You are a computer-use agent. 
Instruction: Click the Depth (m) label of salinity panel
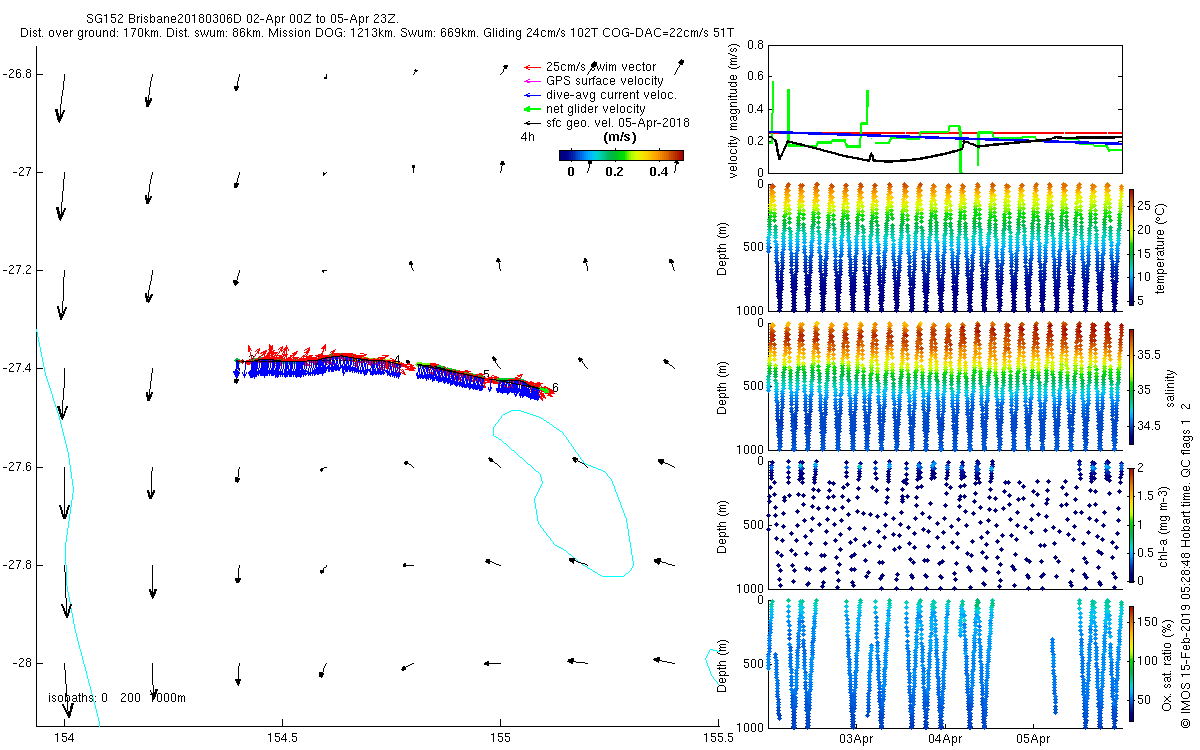(x=724, y=388)
